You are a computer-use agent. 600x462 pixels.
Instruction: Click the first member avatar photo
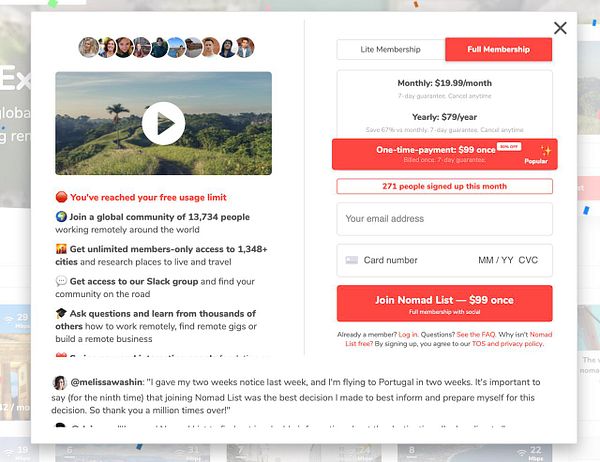[x=88, y=47]
